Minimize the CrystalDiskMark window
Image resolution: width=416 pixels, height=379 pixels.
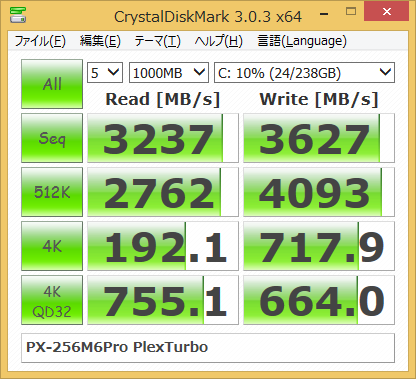324,14
